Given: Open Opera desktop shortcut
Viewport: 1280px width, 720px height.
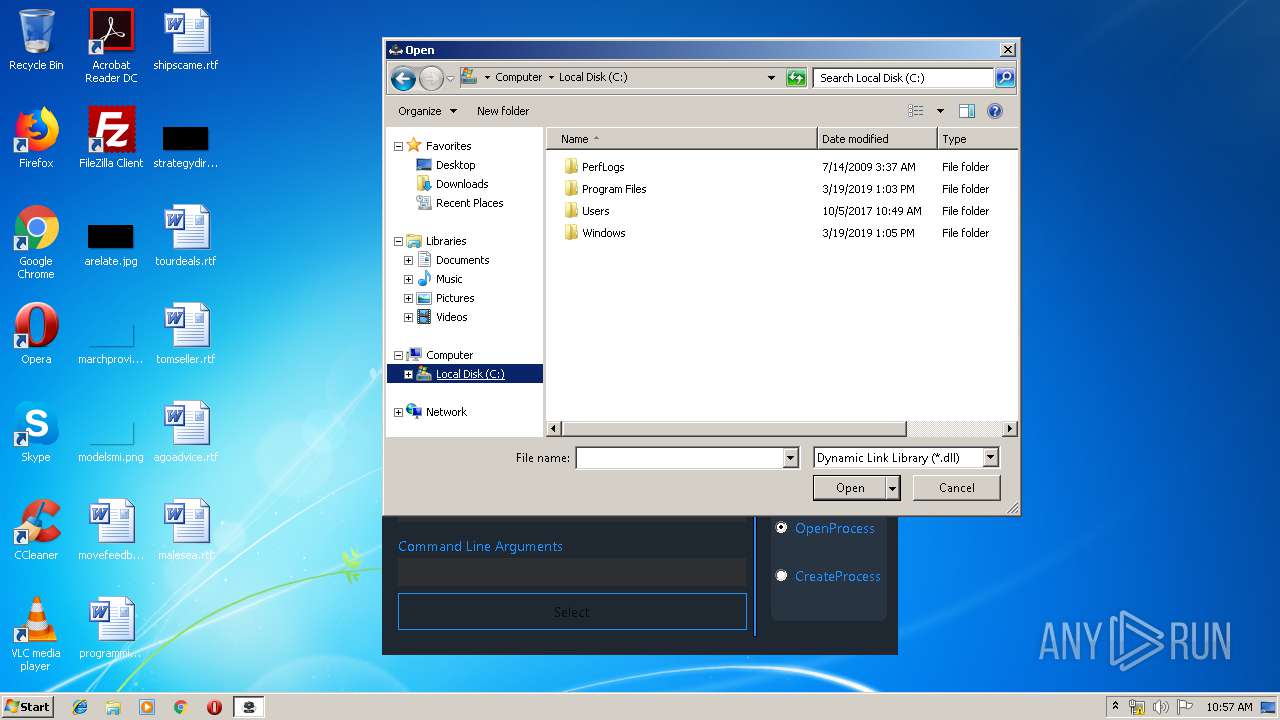Looking at the screenshot, I should (x=36, y=333).
